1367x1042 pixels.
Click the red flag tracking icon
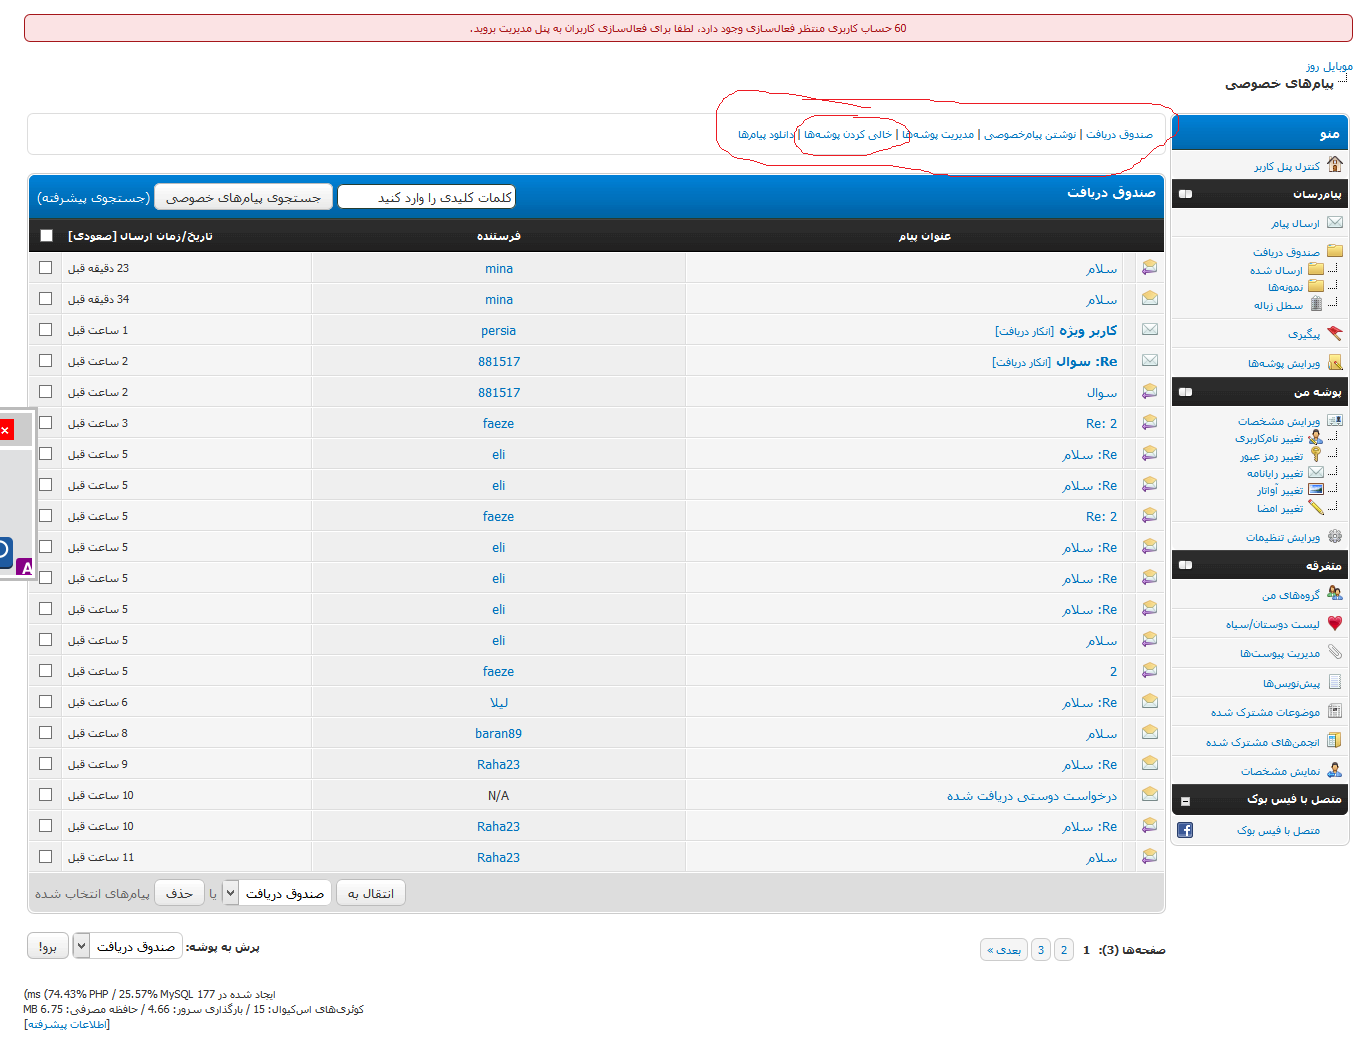tap(1335, 333)
